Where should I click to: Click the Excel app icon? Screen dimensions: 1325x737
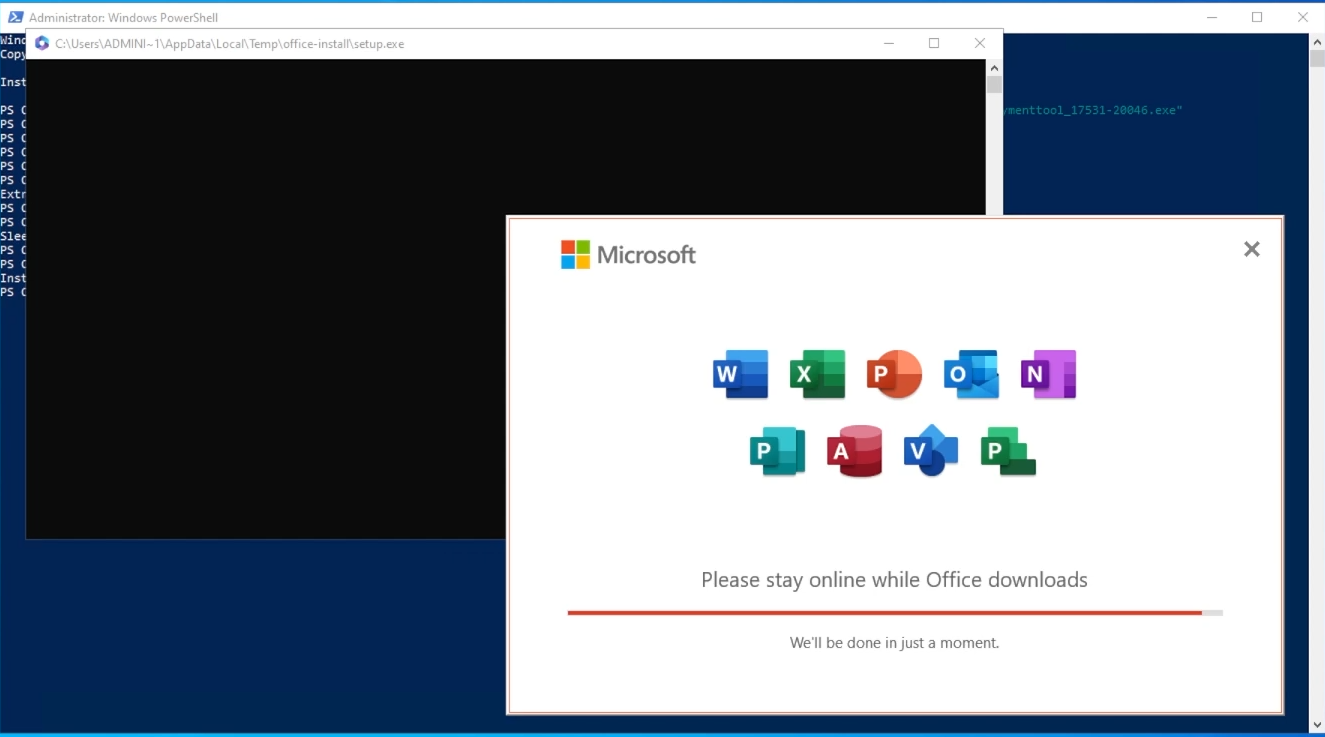(x=817, y=373)
